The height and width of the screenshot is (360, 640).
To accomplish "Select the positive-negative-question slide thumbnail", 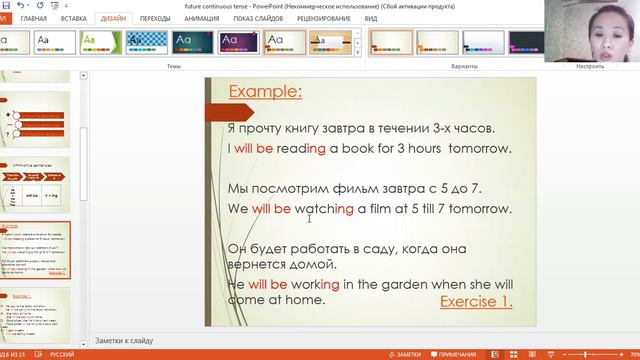I will point(35,120).
